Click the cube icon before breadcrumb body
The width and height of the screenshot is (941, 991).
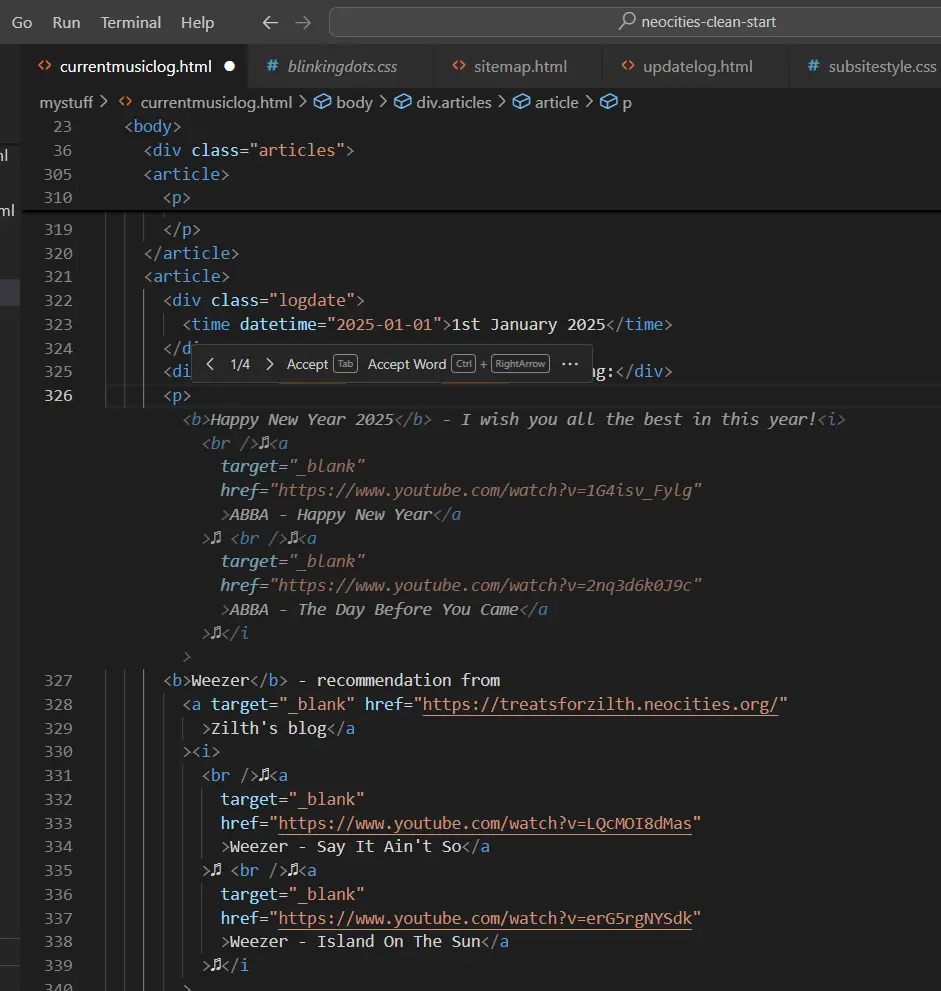(323, 102)
